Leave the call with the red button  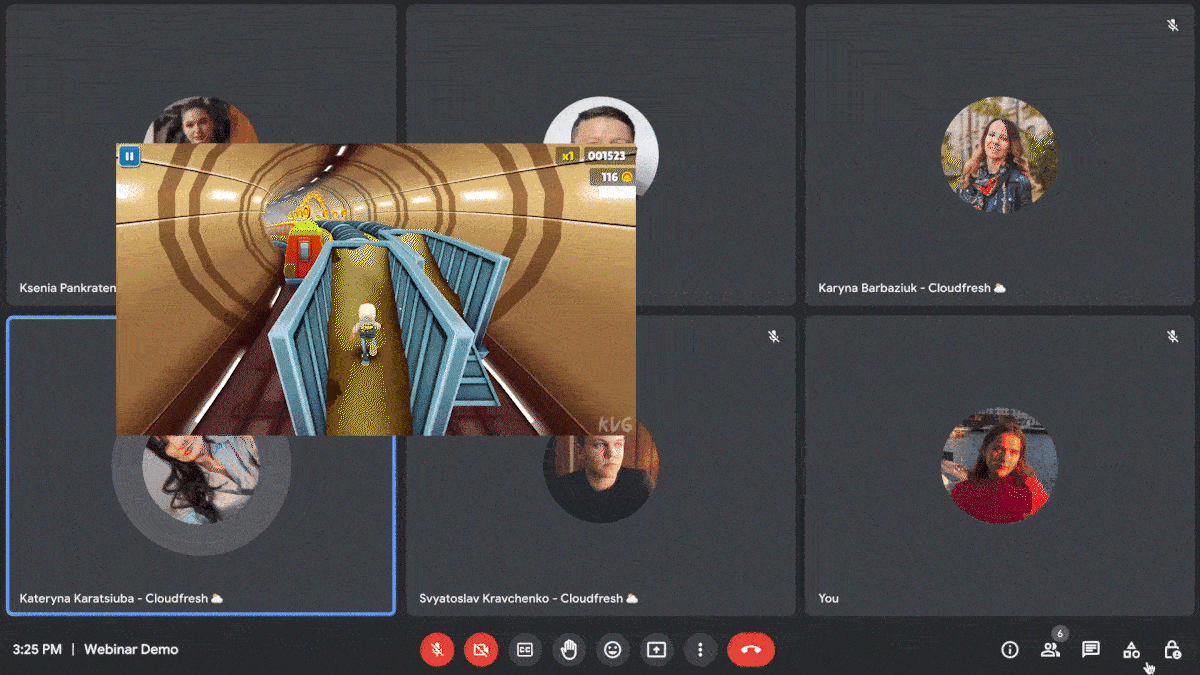(751, 650)
